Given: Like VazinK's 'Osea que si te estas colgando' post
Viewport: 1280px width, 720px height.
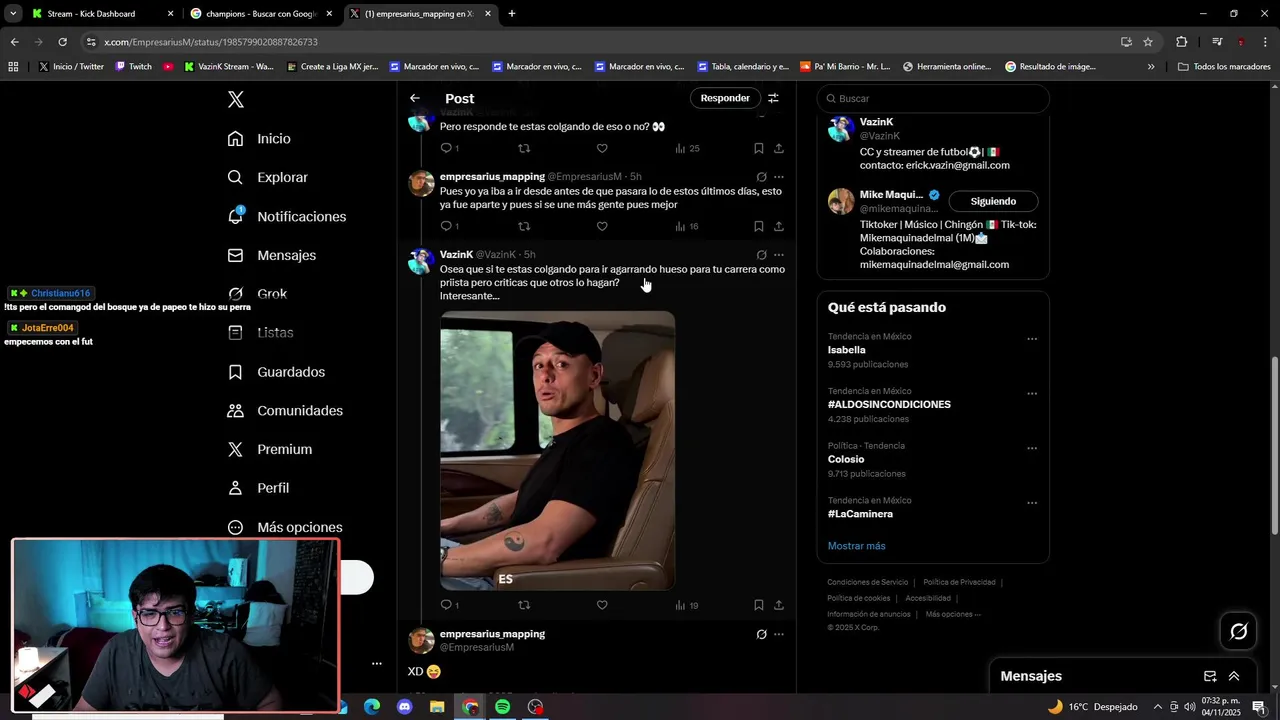Looking at the screenshot, I should pos(602,605).
